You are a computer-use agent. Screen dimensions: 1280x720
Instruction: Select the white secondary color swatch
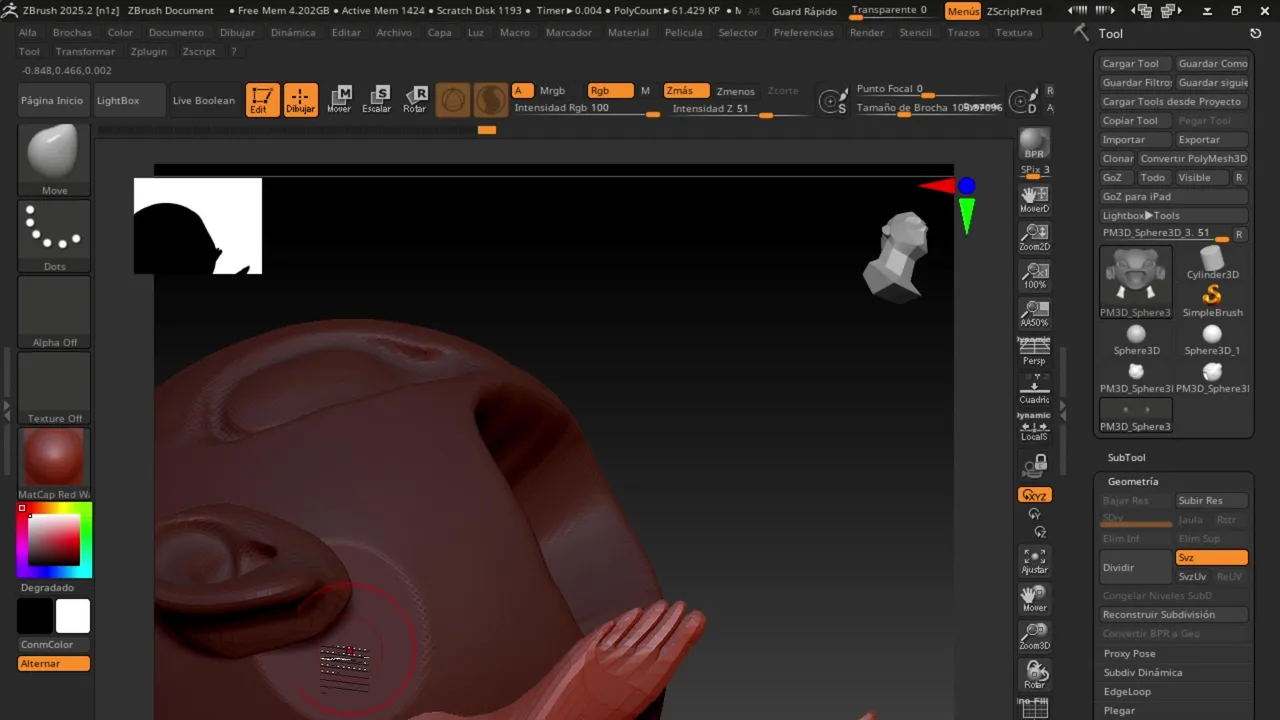(73, 616)
